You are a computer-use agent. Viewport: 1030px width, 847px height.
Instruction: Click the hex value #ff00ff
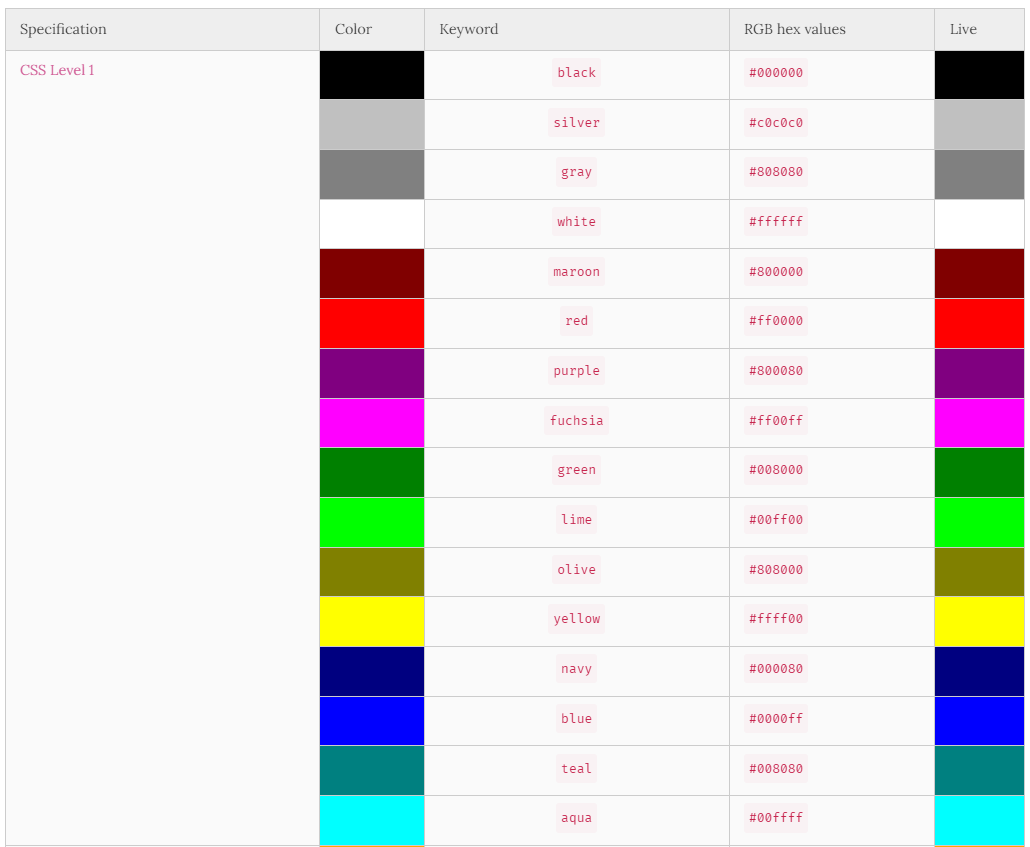(x=776, y=421)
